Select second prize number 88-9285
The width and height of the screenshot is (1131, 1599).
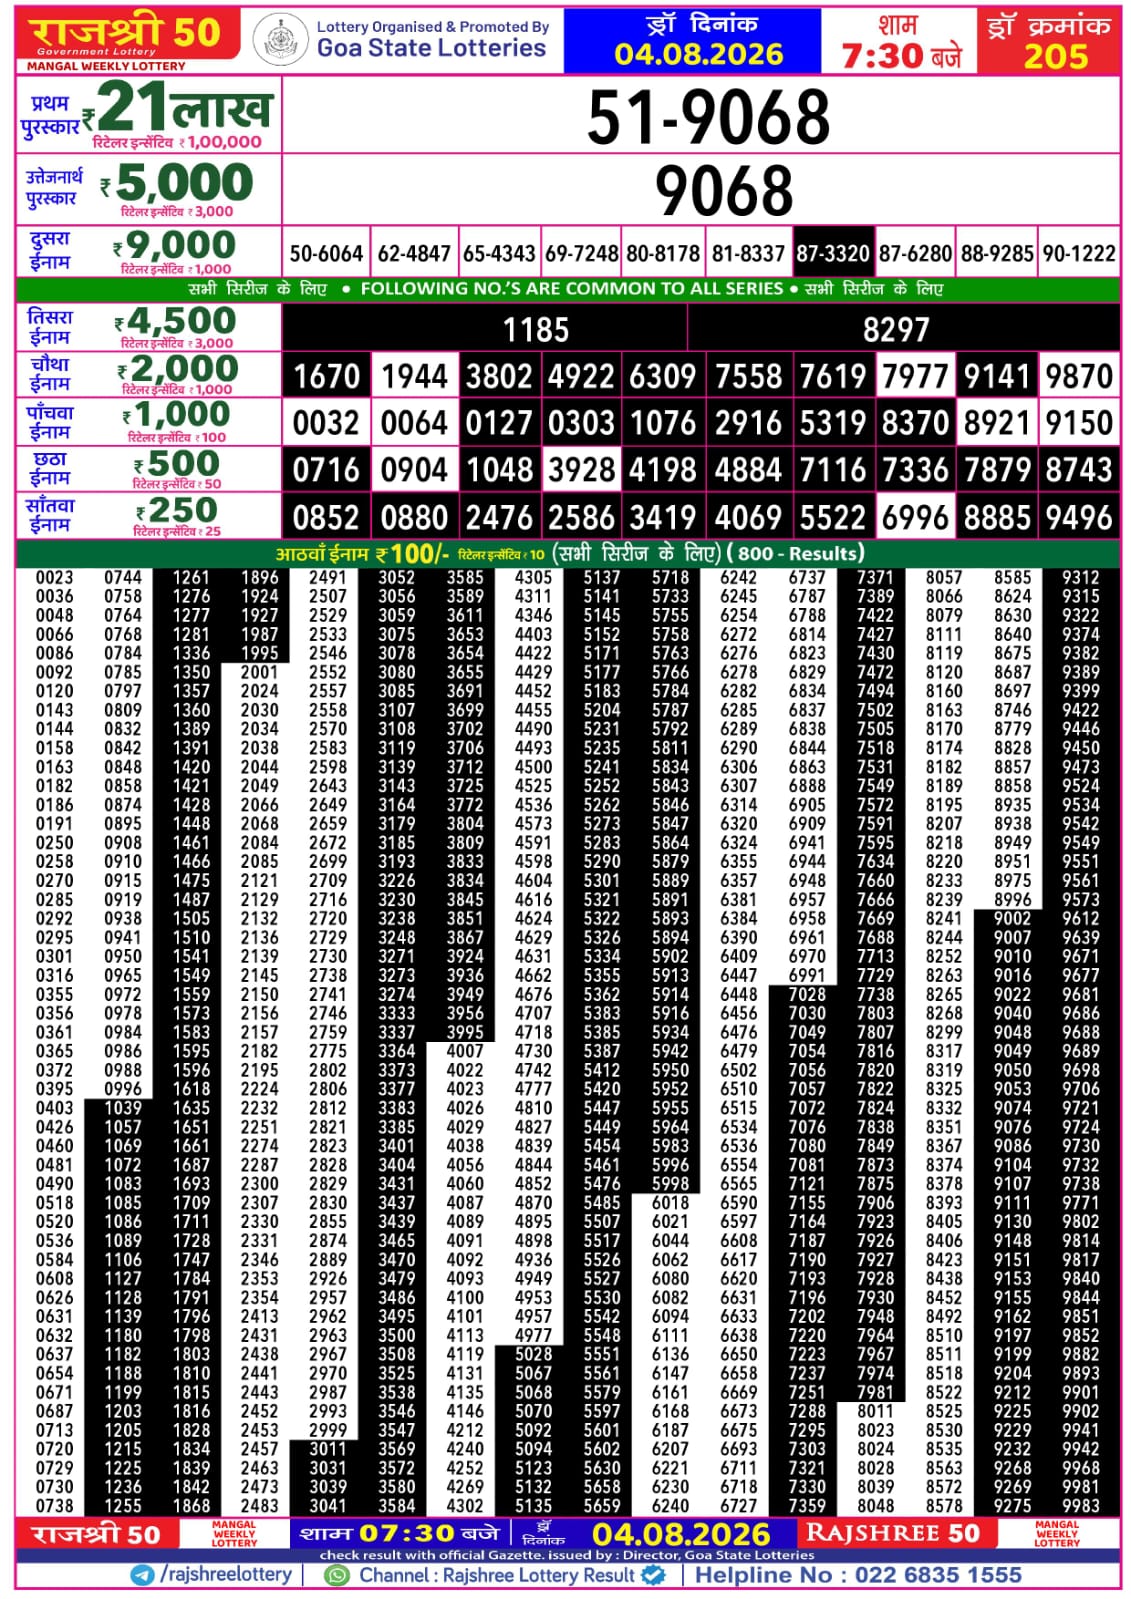pos(997,254)
